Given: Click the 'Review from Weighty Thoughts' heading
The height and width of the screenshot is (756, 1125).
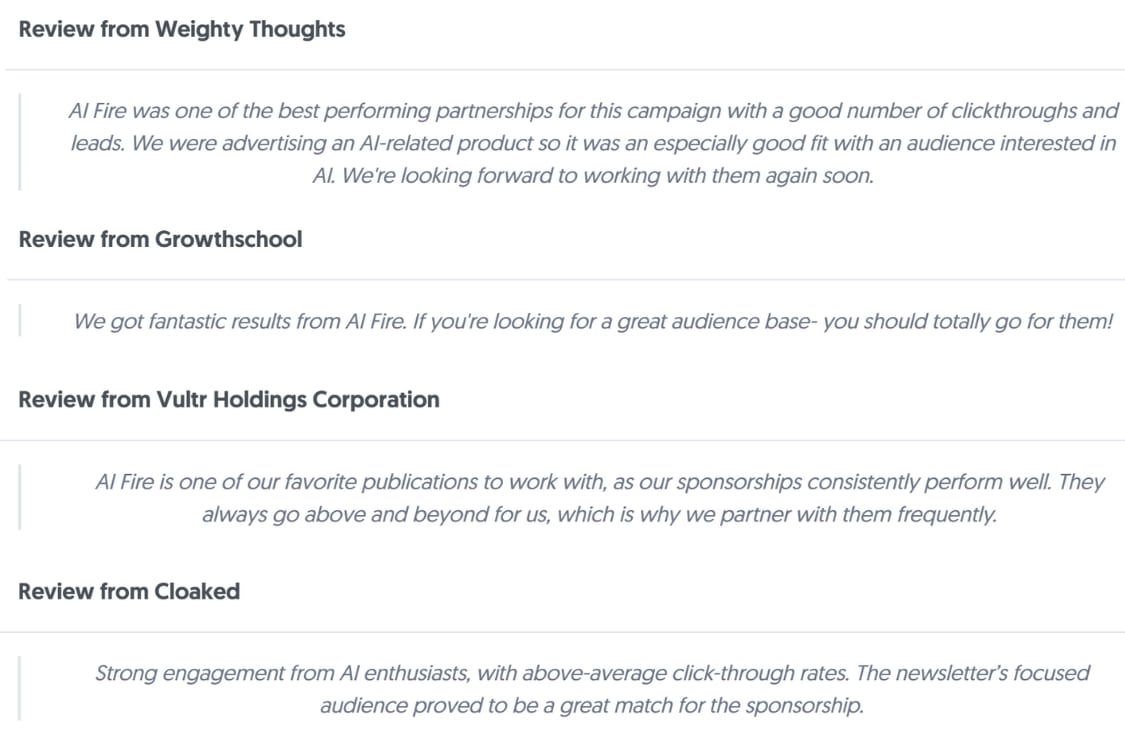Looking at the screenshot, I should point(182,29).
